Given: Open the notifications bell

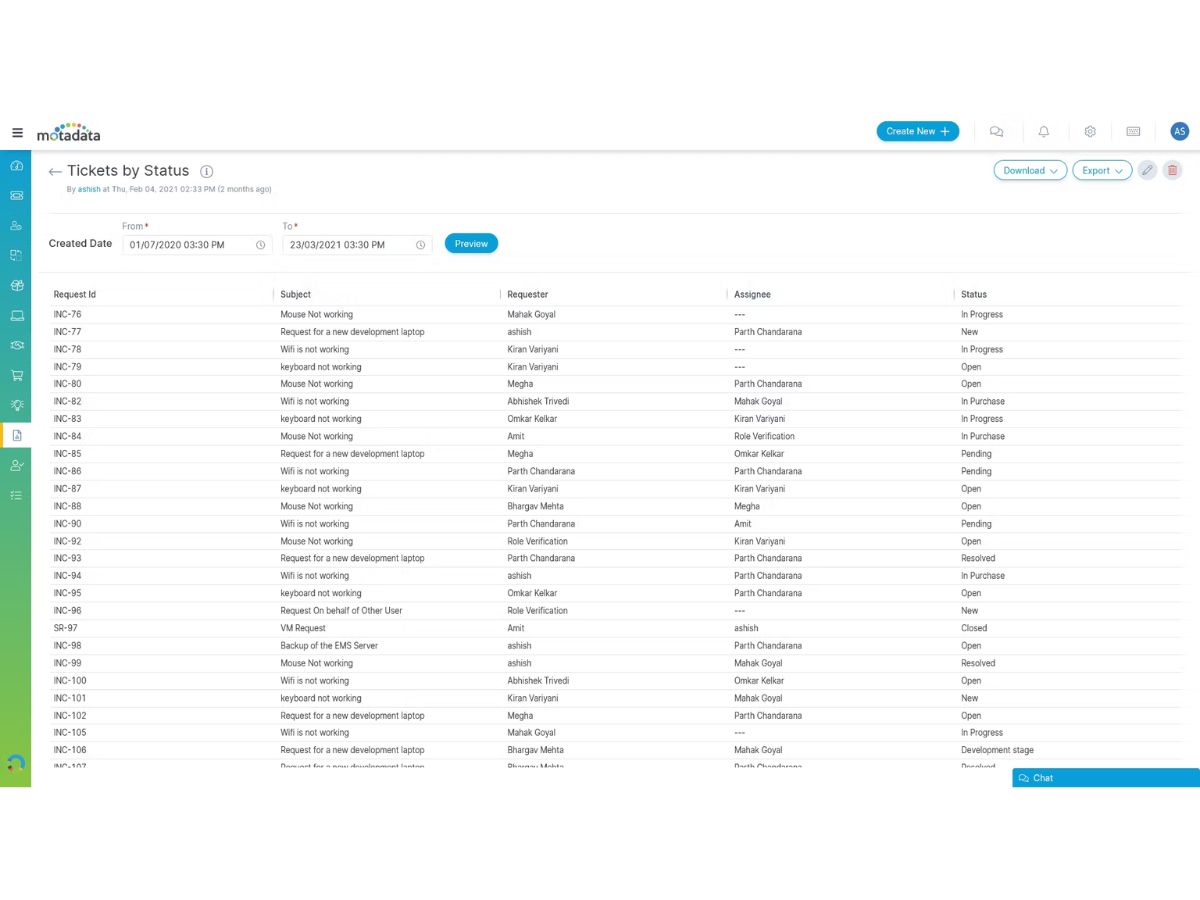Looking at the screenshot, I should [1044, 131].
